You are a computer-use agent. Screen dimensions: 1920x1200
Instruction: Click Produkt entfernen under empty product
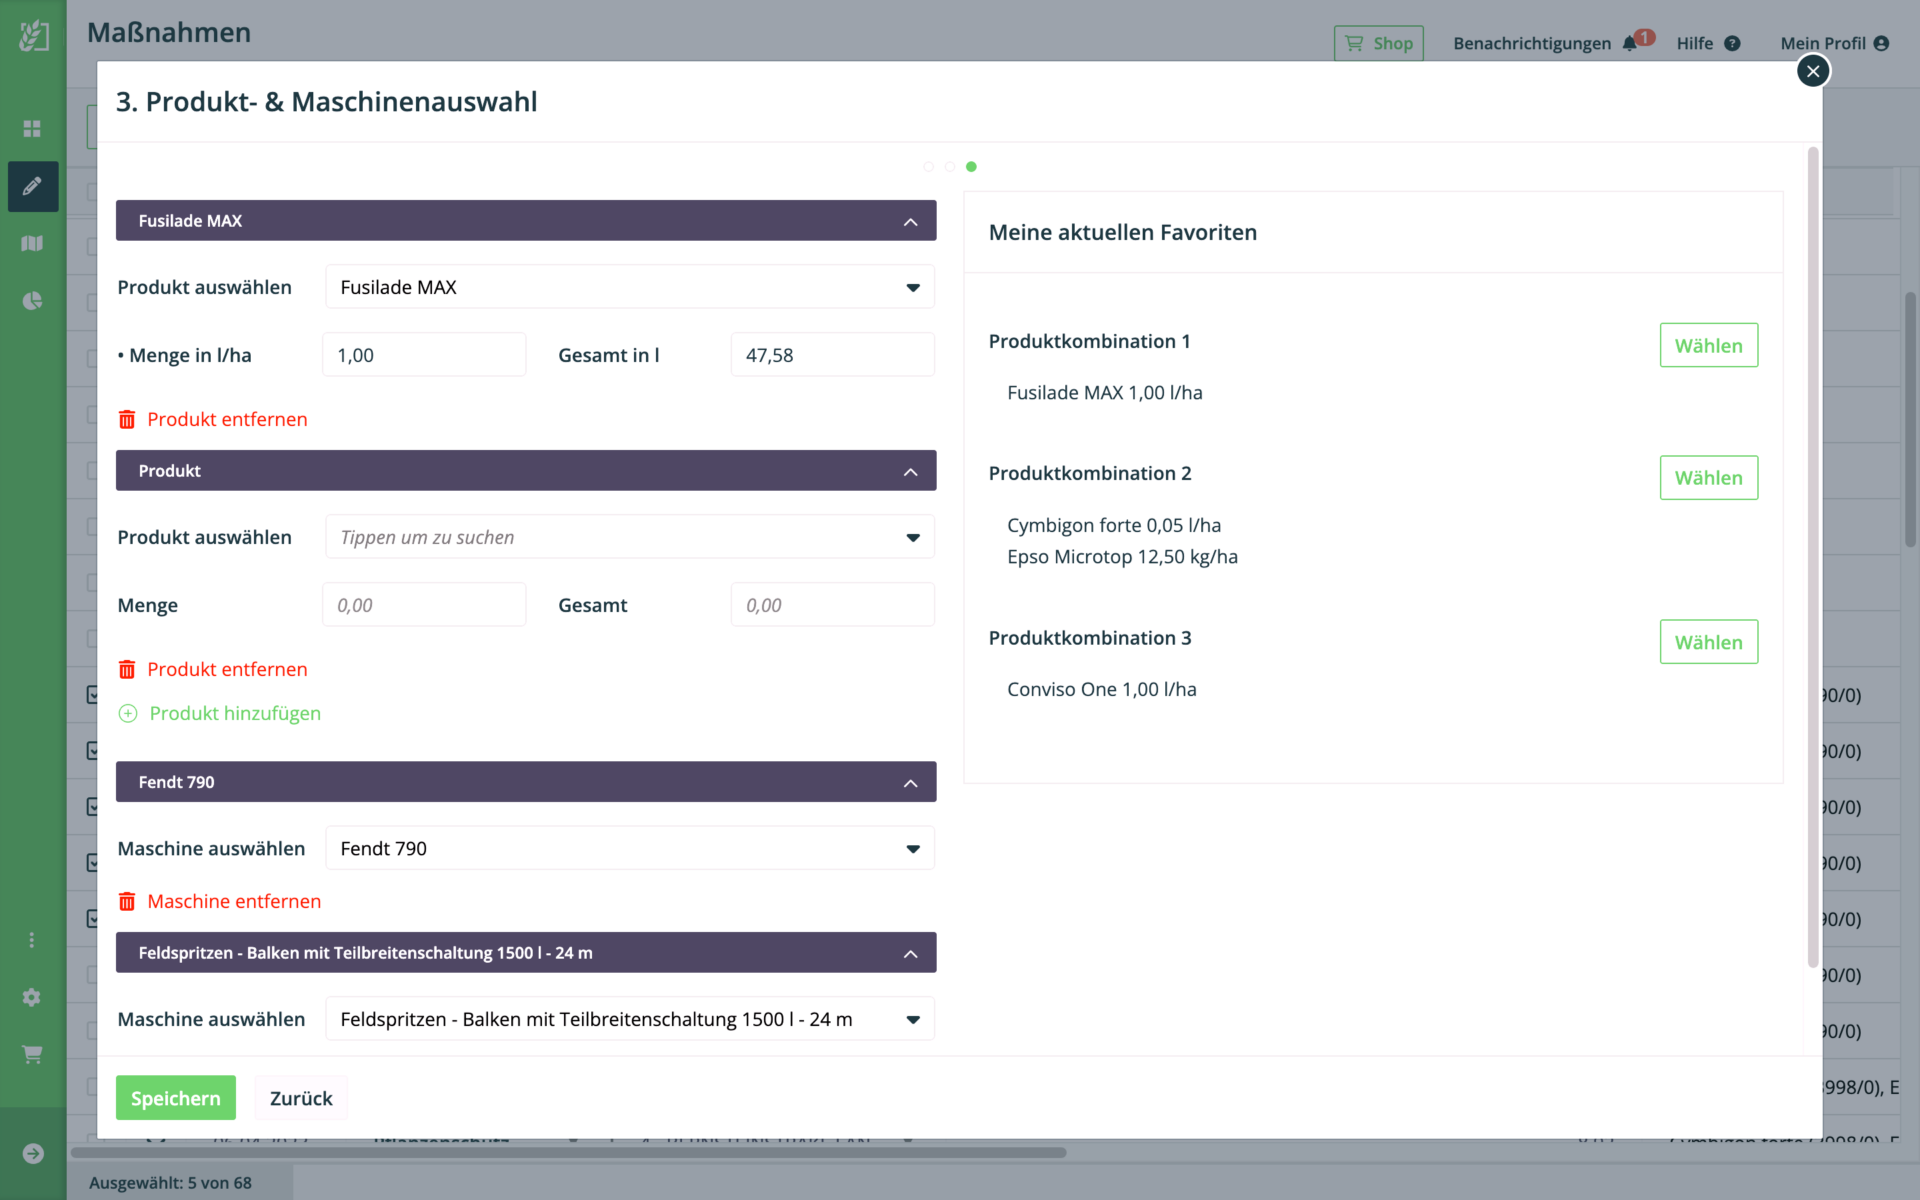[x=227, y=669]
